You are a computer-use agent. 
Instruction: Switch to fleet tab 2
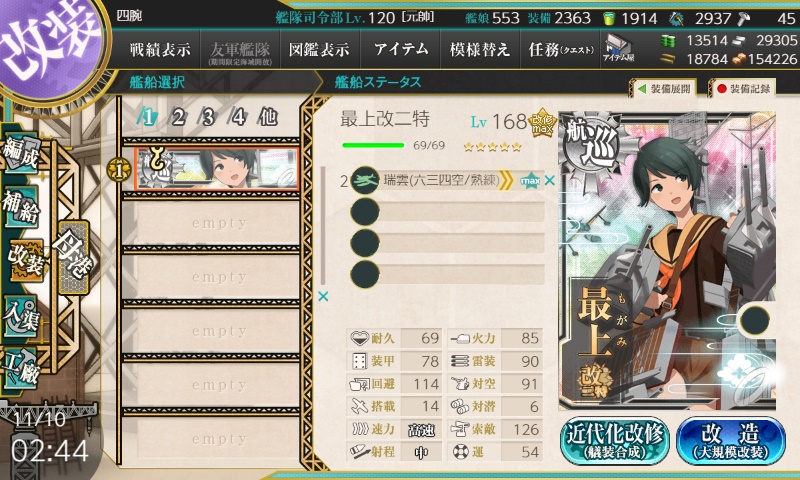coord(178,117)
